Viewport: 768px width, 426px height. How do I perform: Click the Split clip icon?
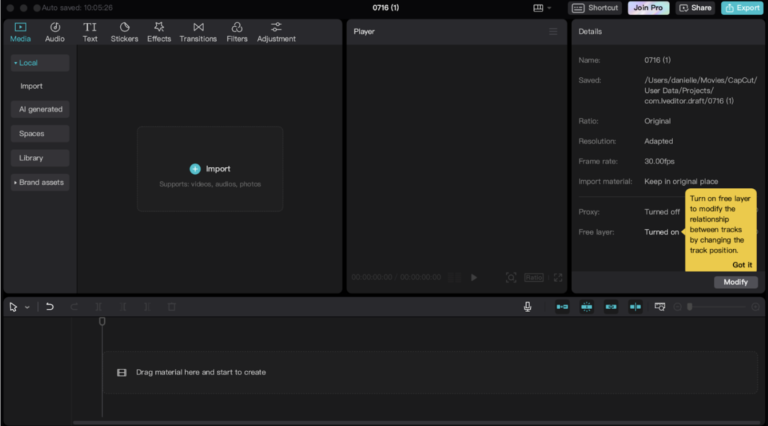click(98, 307)
